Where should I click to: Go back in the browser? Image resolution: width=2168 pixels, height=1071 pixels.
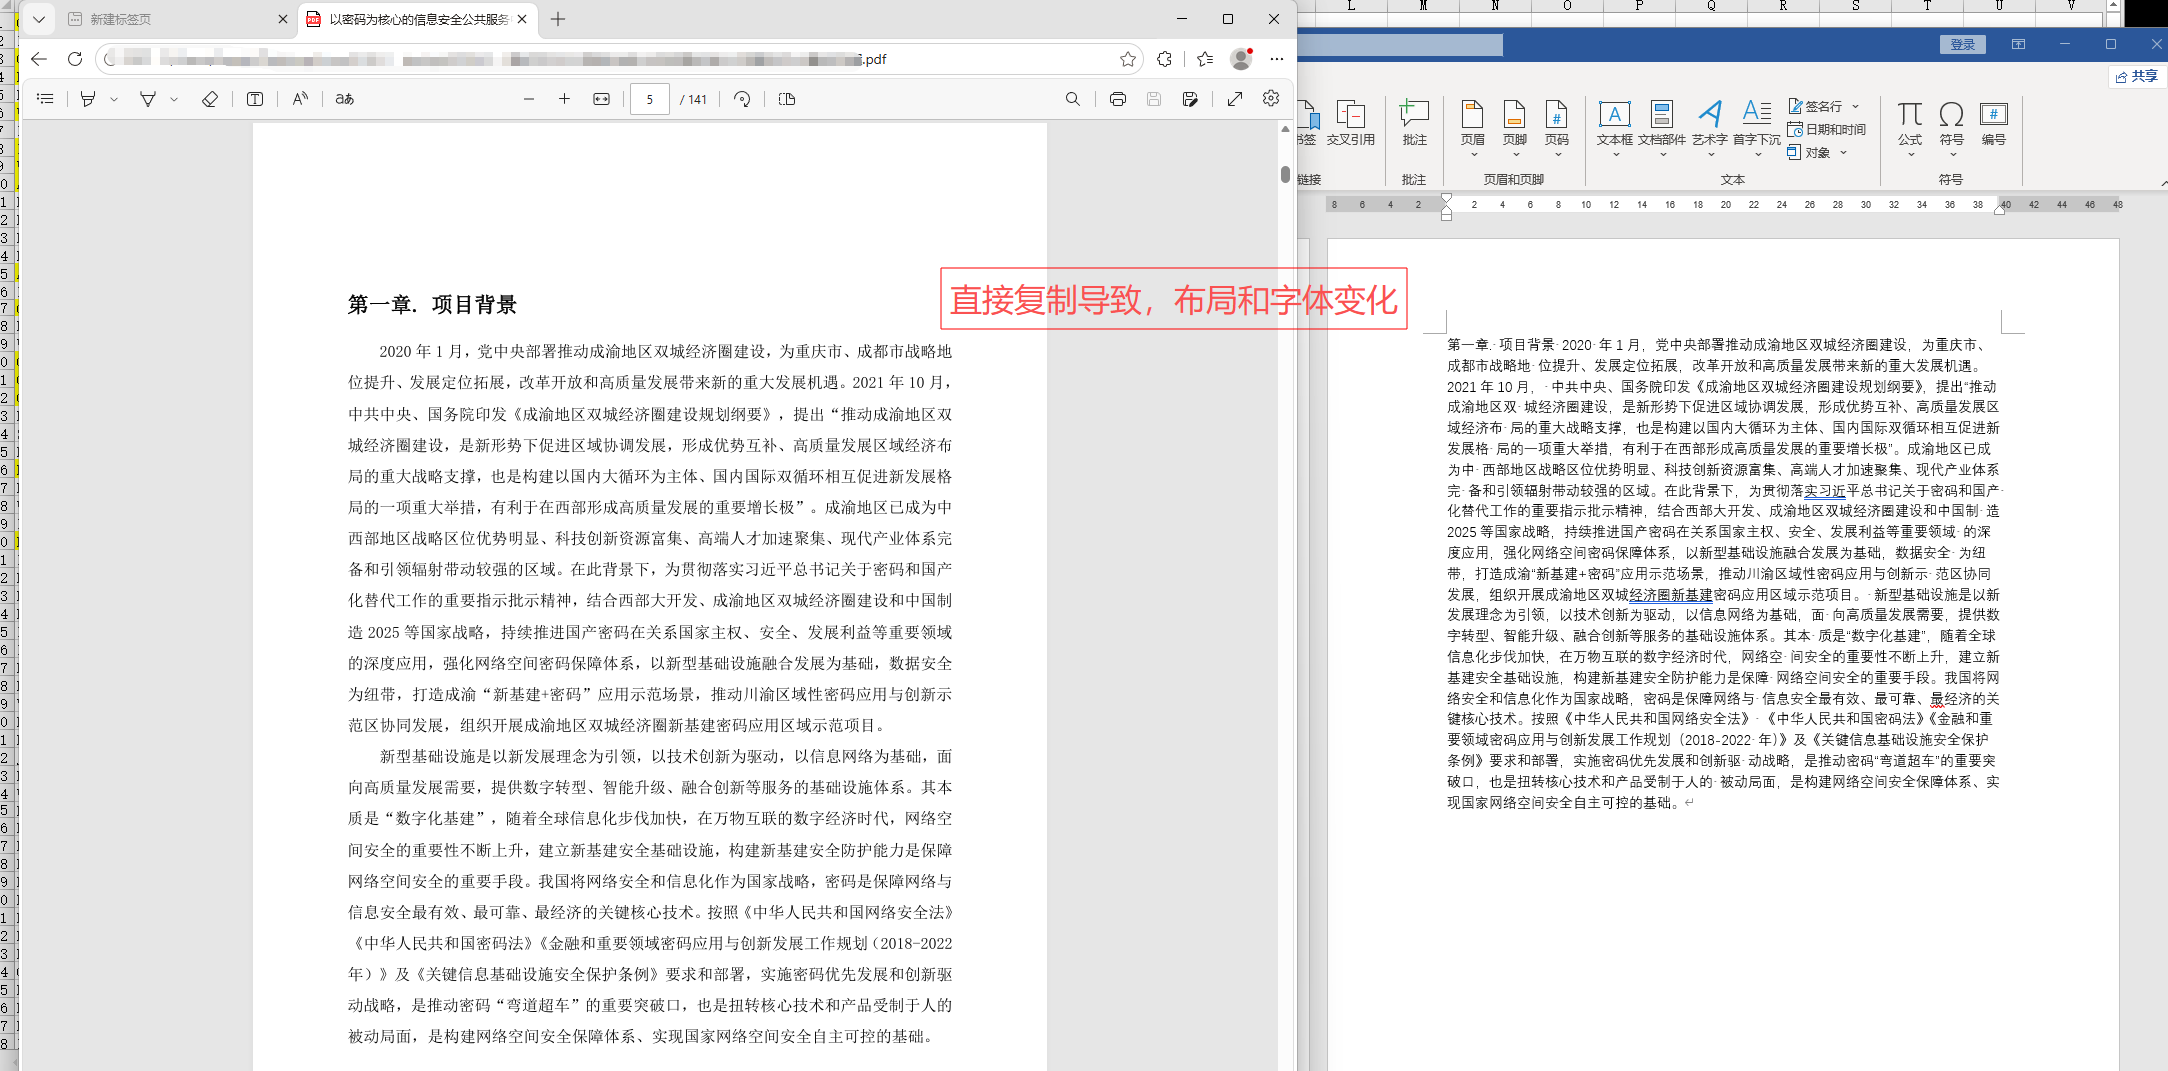(39, 59)
